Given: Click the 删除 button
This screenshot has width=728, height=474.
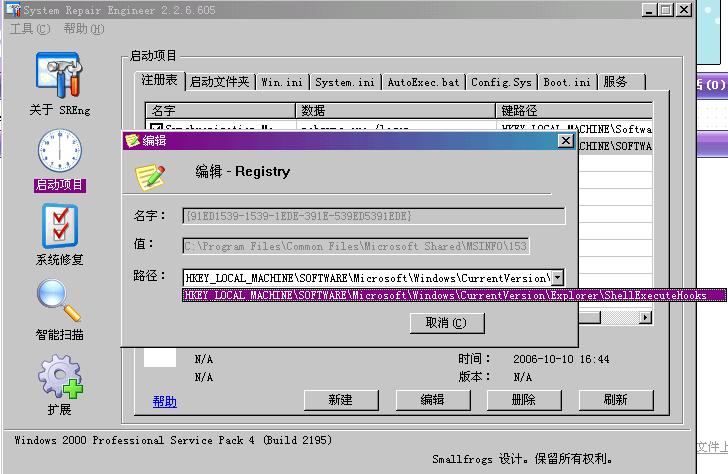Looking at the screenshot, I should 524,400.
